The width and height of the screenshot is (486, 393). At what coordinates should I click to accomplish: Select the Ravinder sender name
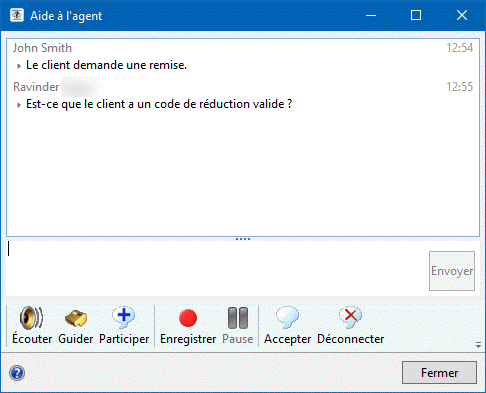36,87
